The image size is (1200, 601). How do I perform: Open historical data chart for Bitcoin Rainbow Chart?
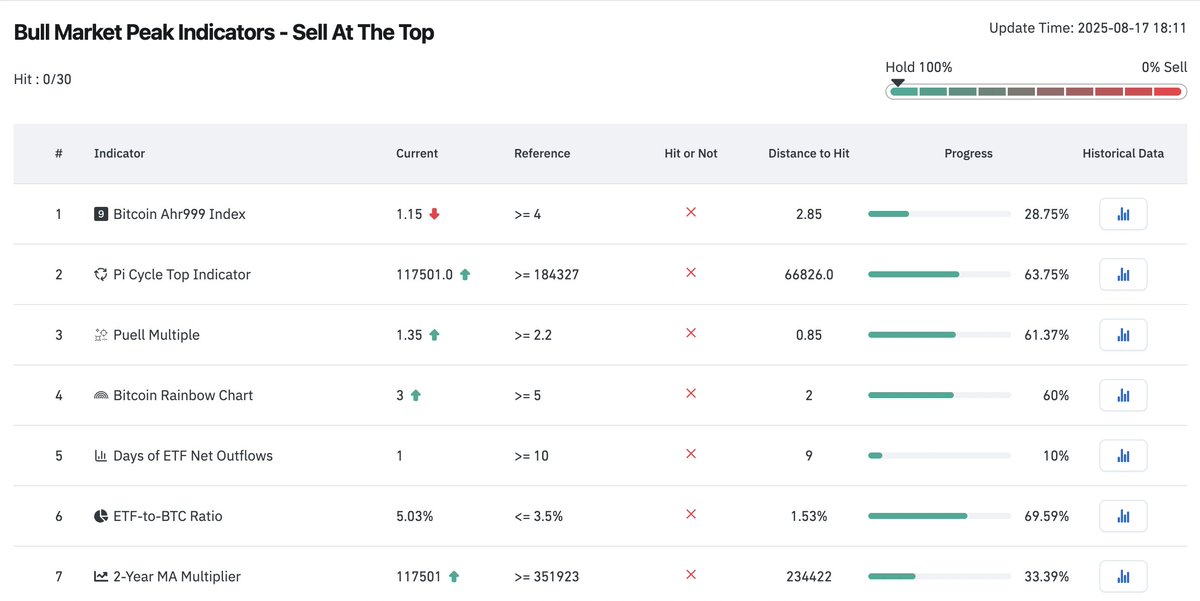(x=1123, y=395)
